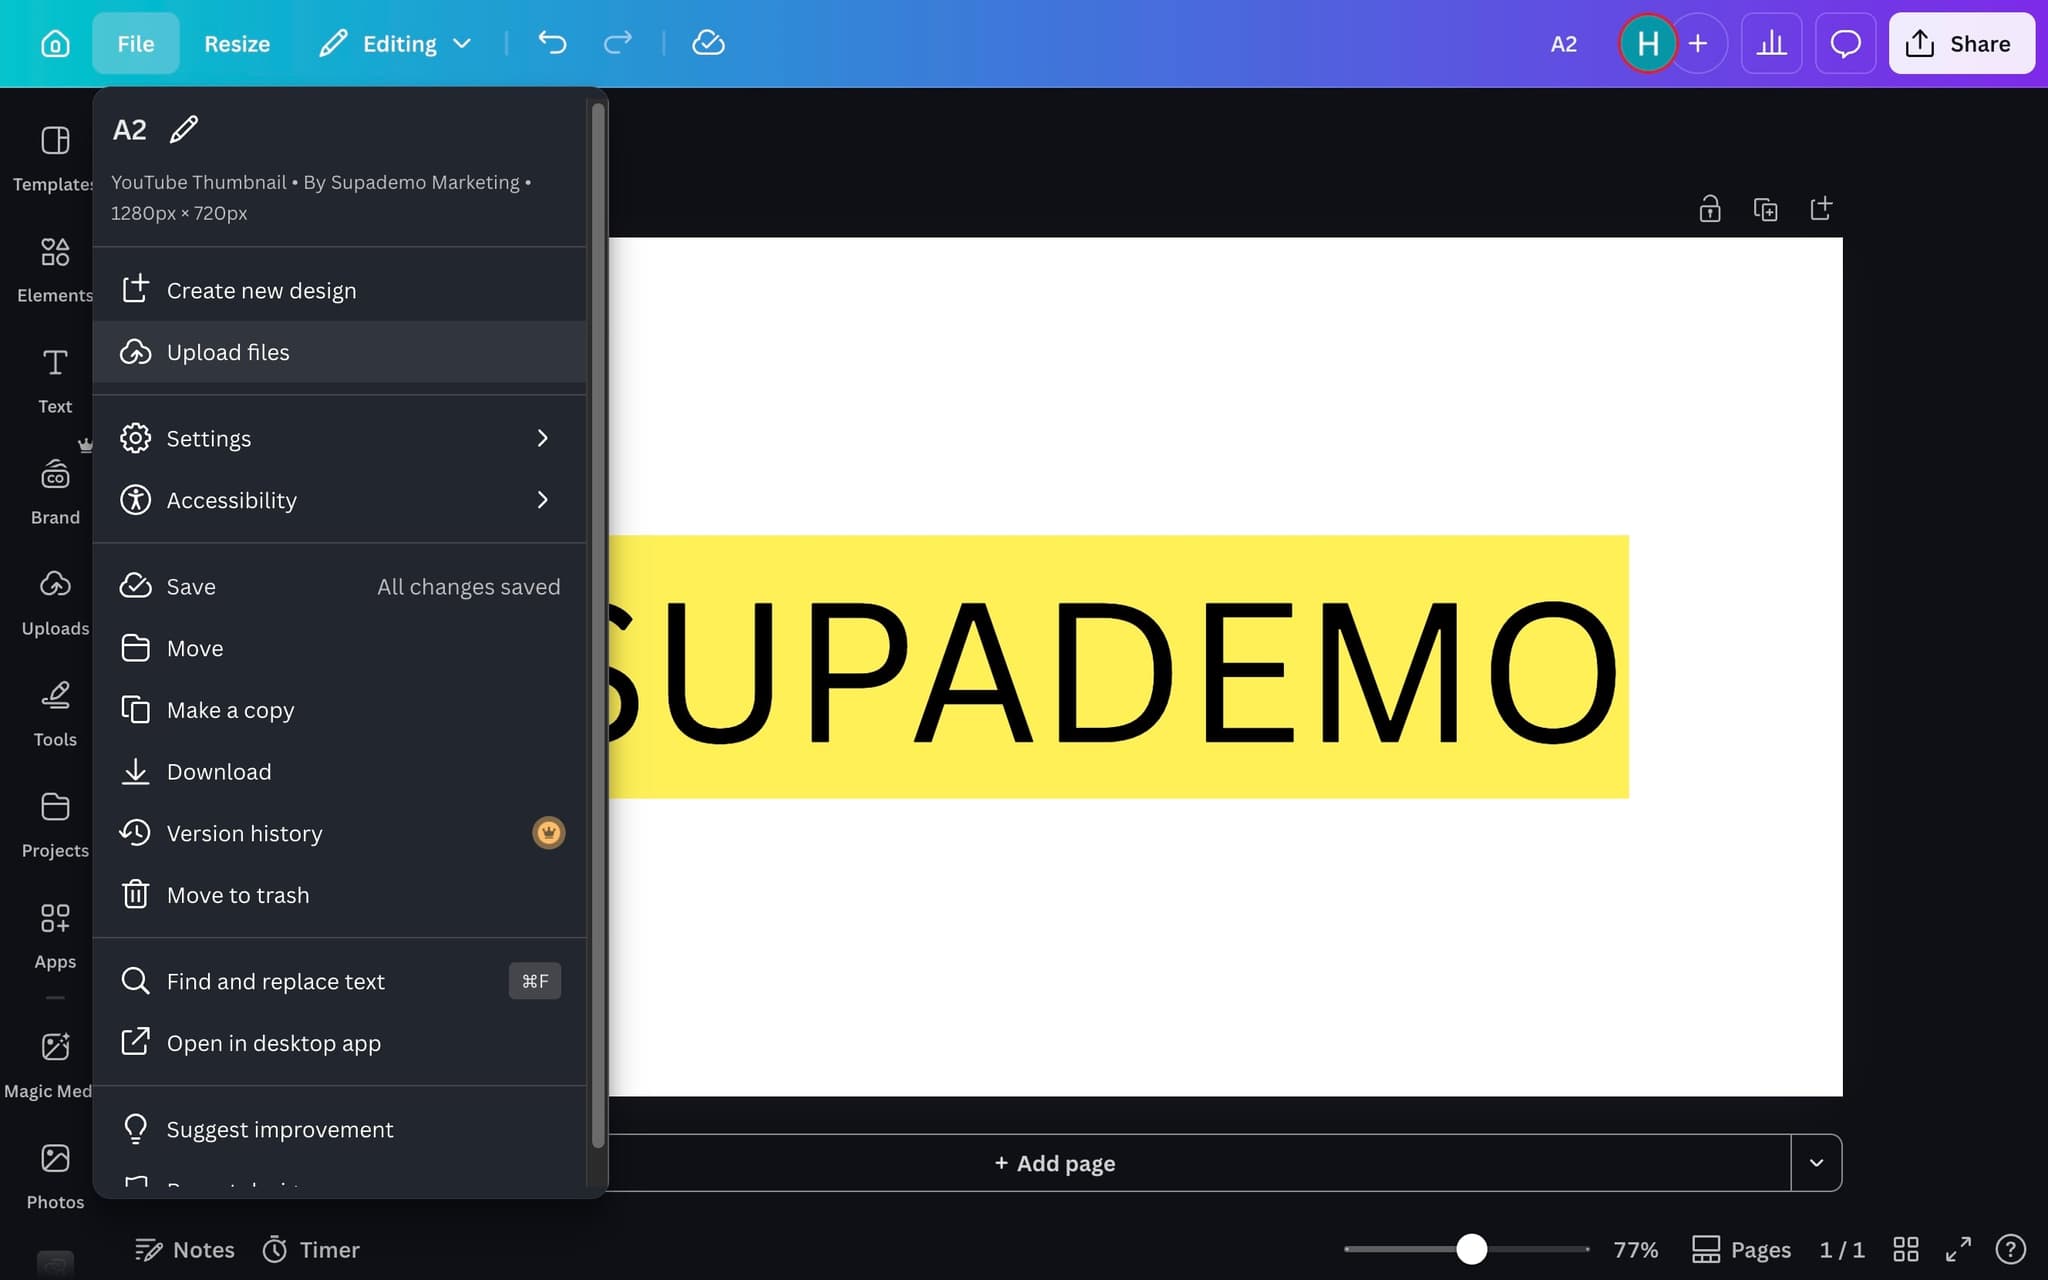
Task: Click the undo arrow icon
Action: (x=552, y=43)
